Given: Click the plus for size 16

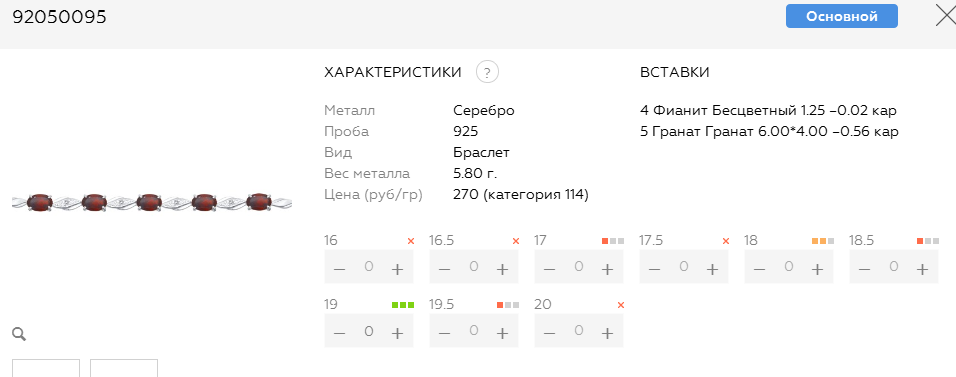Looking at the screenshot, I should tap(398, 269).
